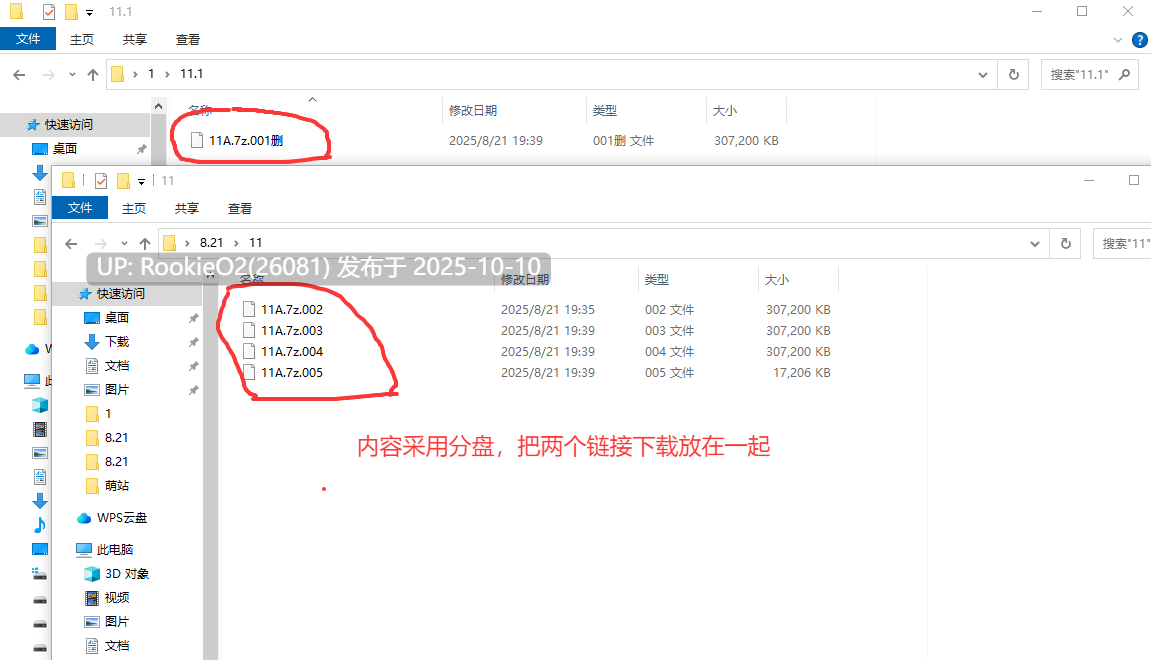Open 文档 under quick access in the 11 window
Screen dimensions: 1151x660
[117, 366]
